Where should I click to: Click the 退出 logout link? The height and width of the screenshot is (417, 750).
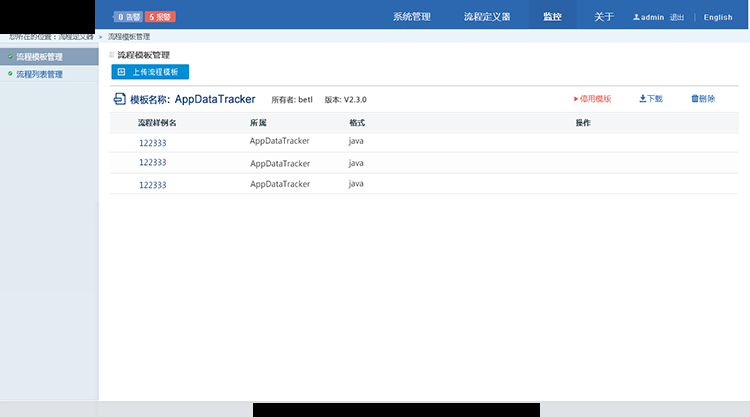pos(677,17)
